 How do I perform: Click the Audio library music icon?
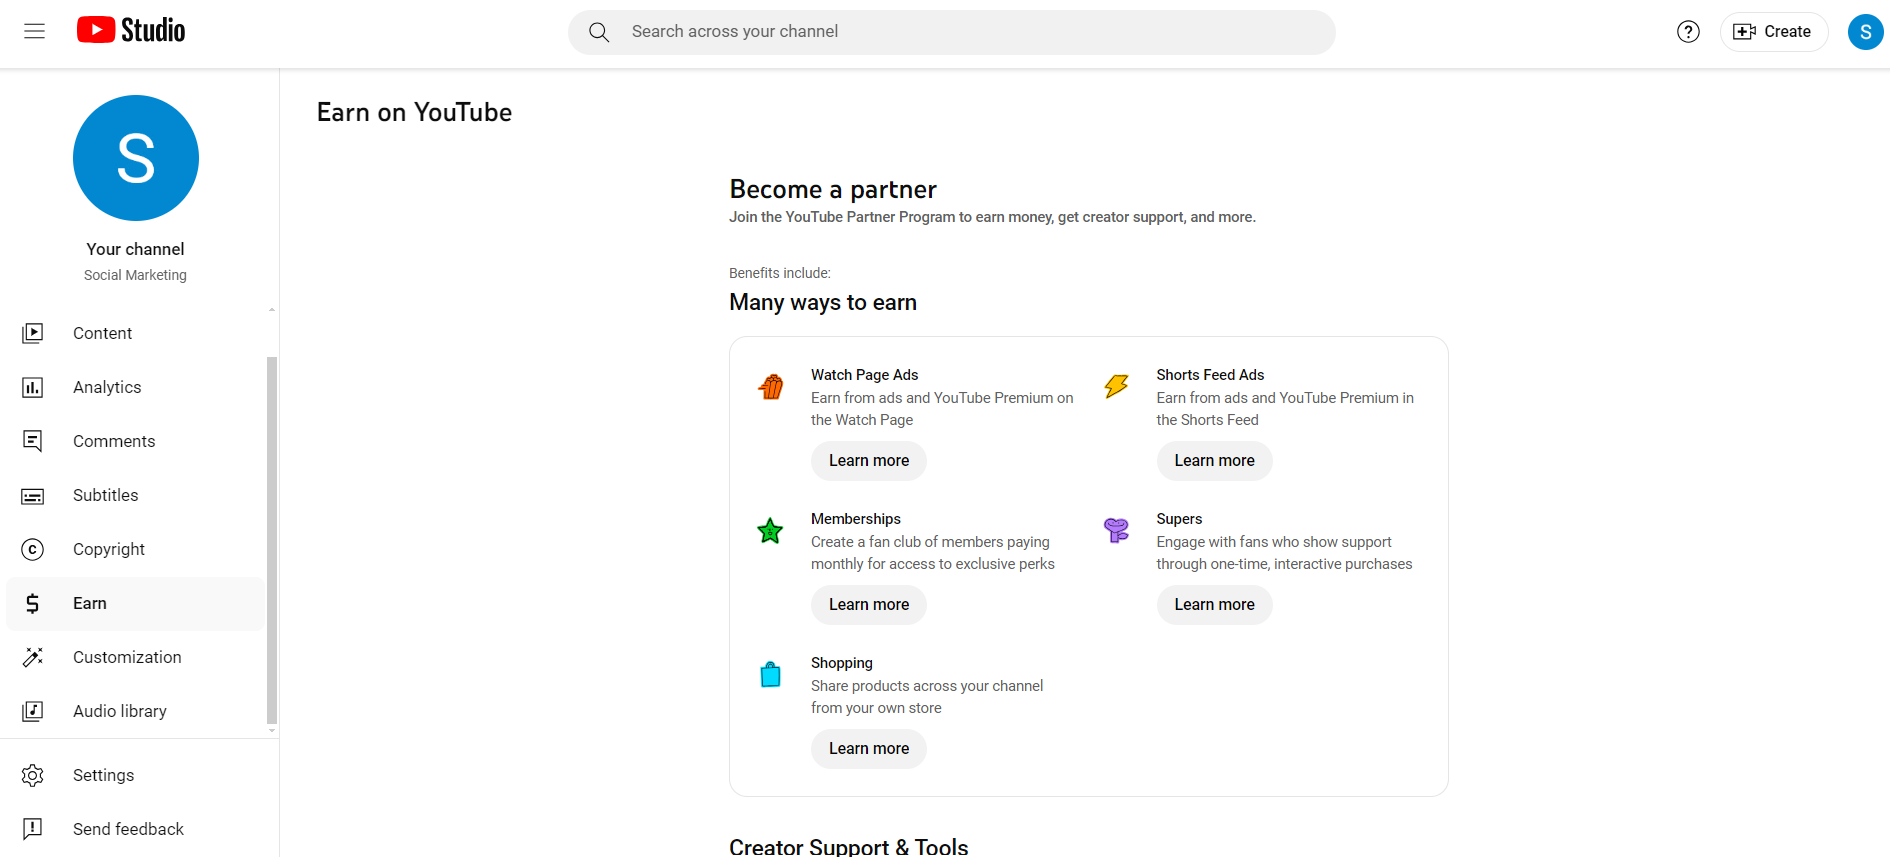(33, 711)
